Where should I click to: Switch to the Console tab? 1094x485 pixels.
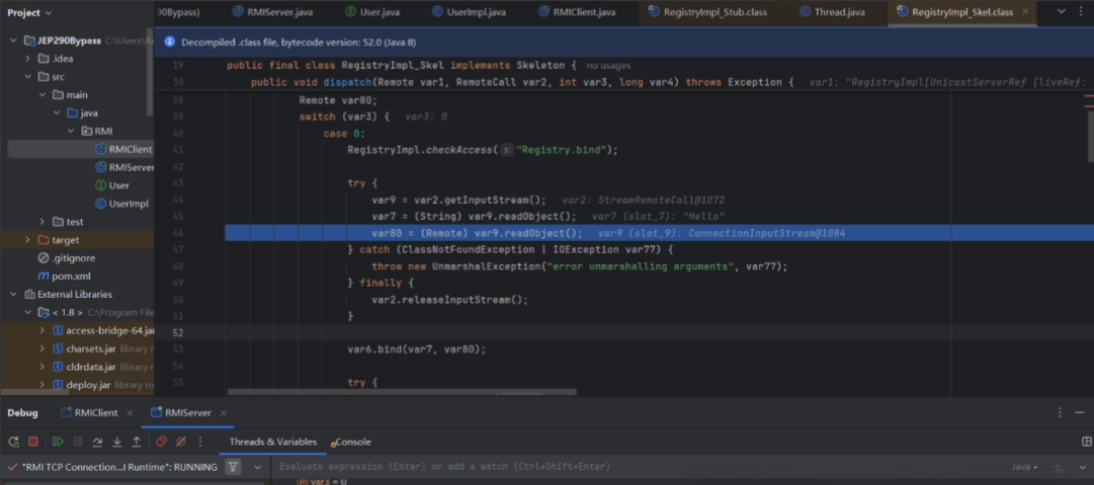coord(352,442)
